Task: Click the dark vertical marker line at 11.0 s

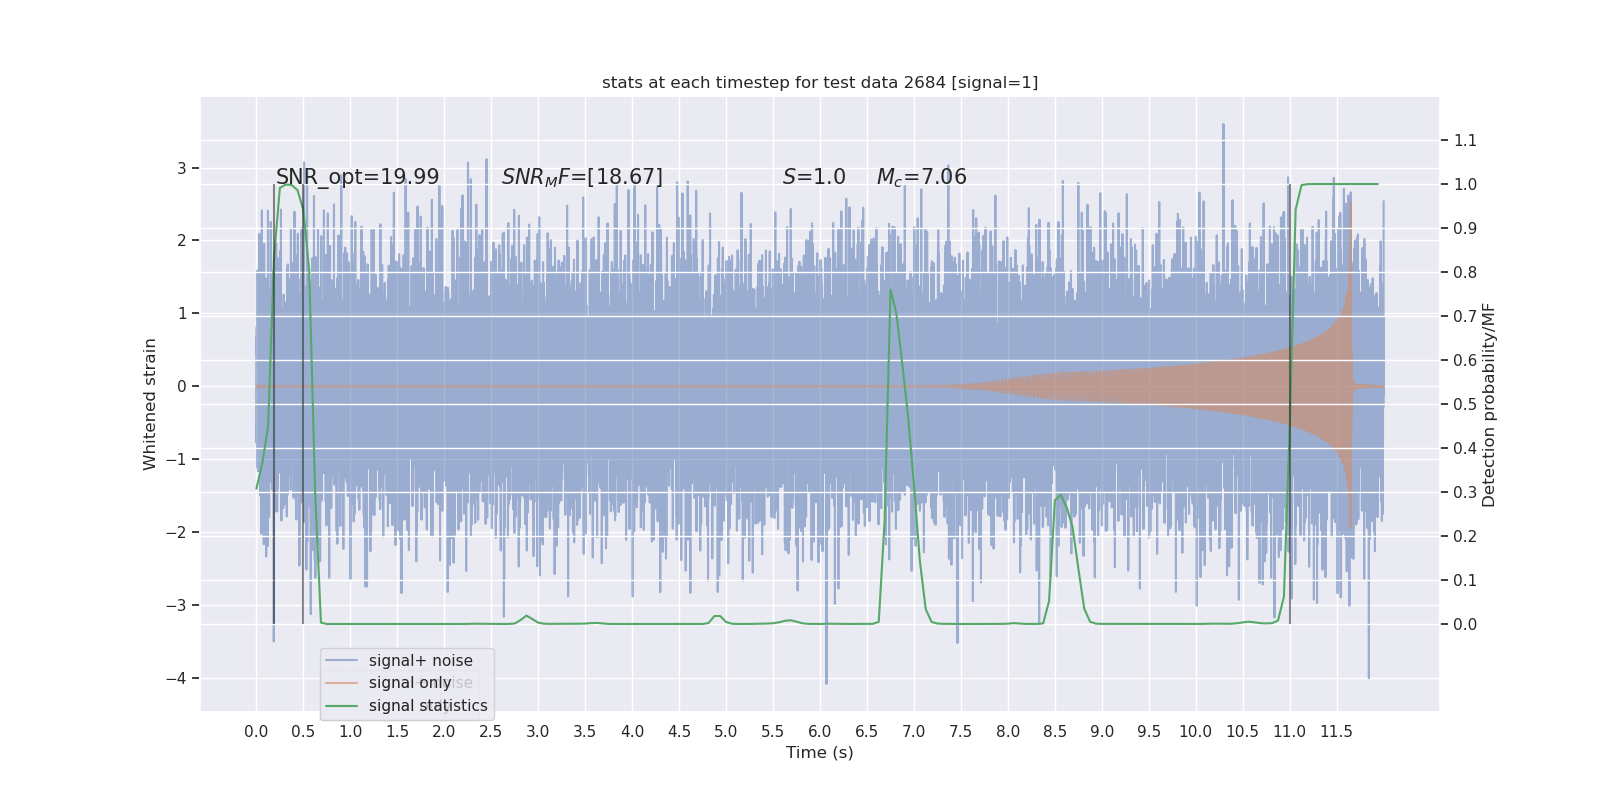Action: coord(1290,404)
